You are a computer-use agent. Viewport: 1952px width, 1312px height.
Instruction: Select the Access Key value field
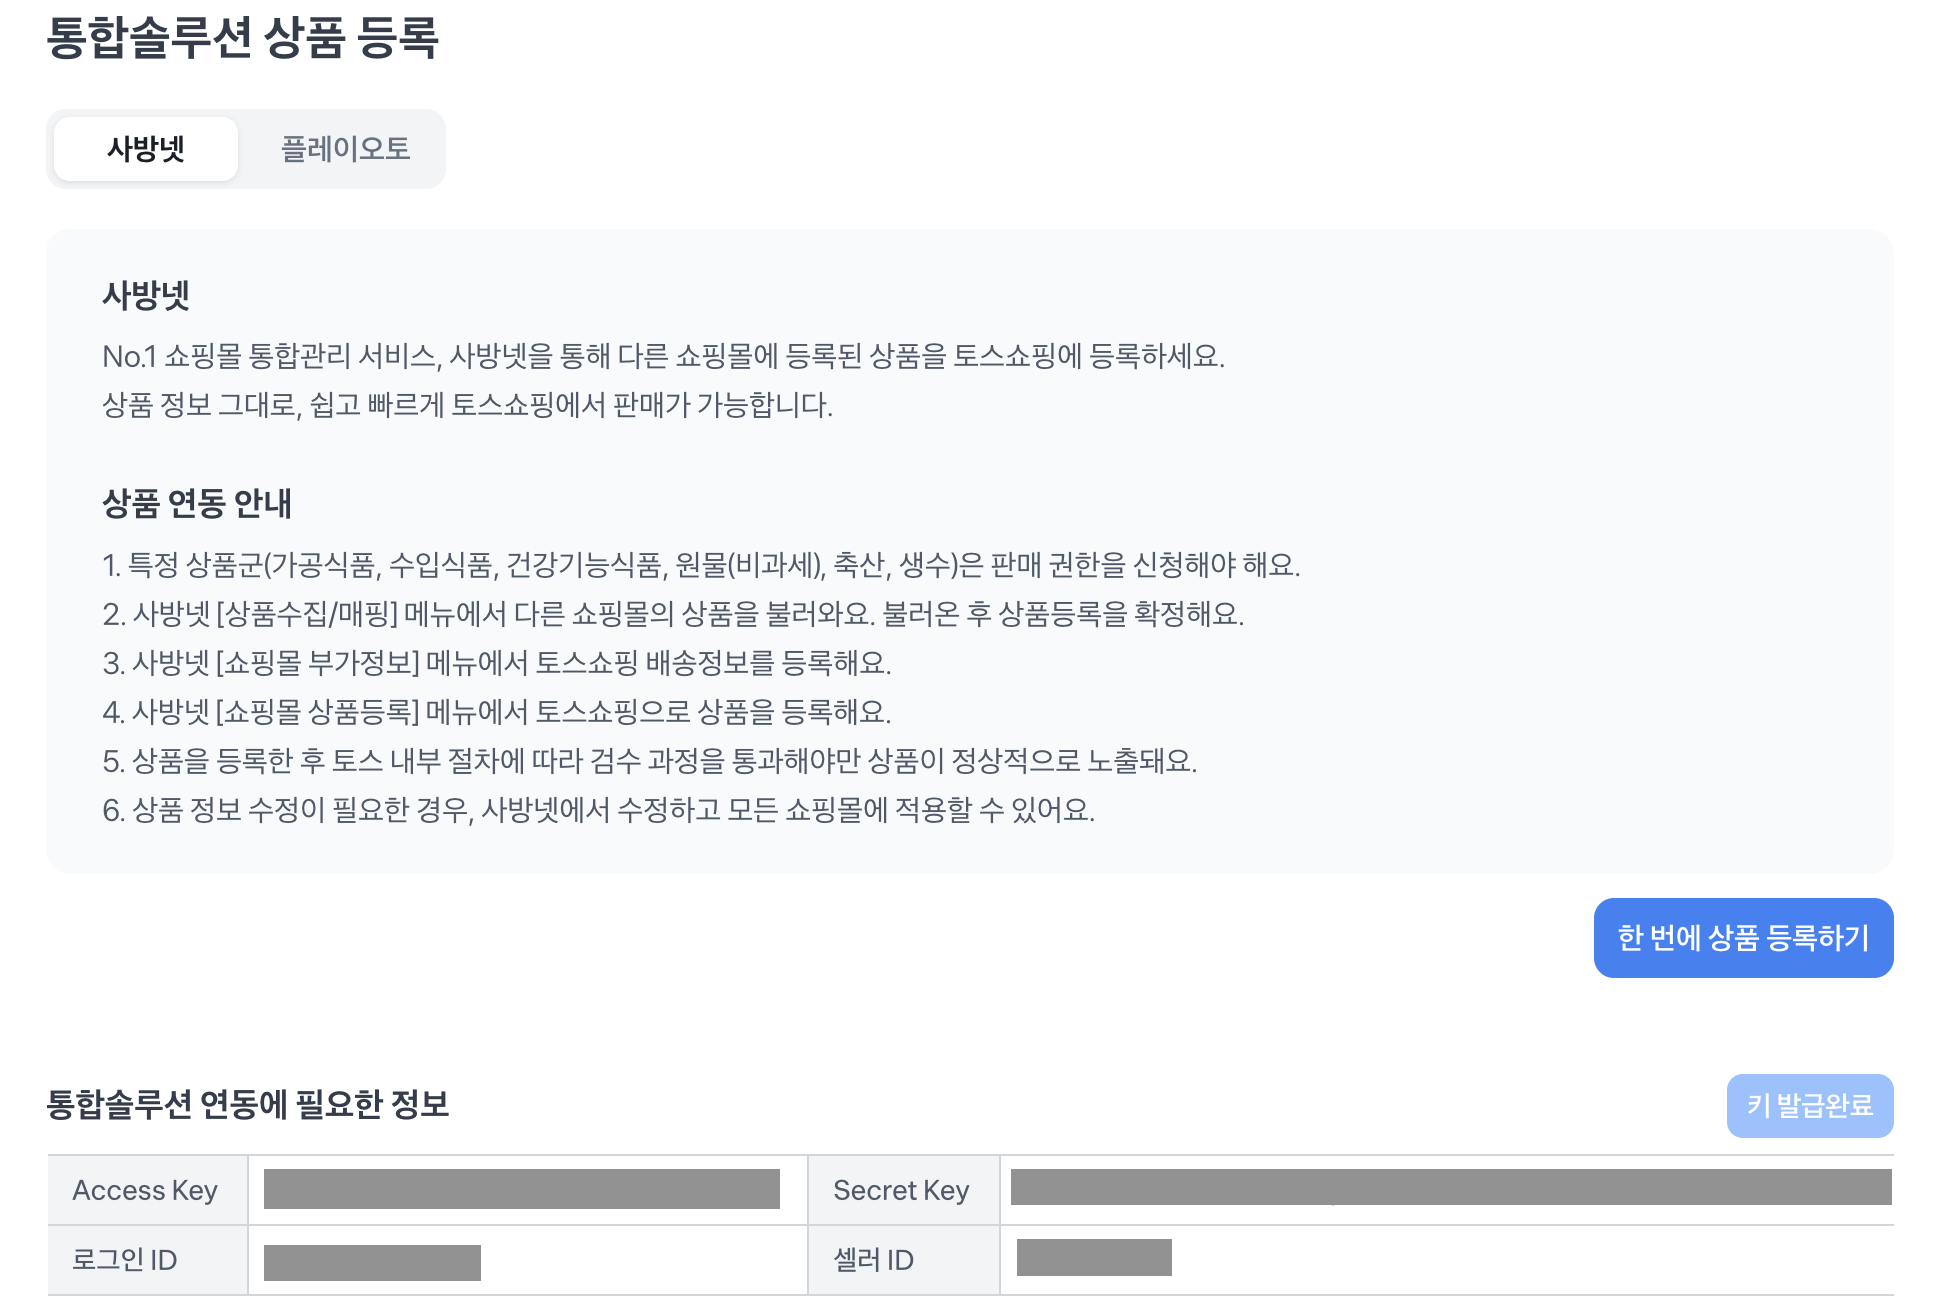pyautogui.click(x=521, y=1189)
